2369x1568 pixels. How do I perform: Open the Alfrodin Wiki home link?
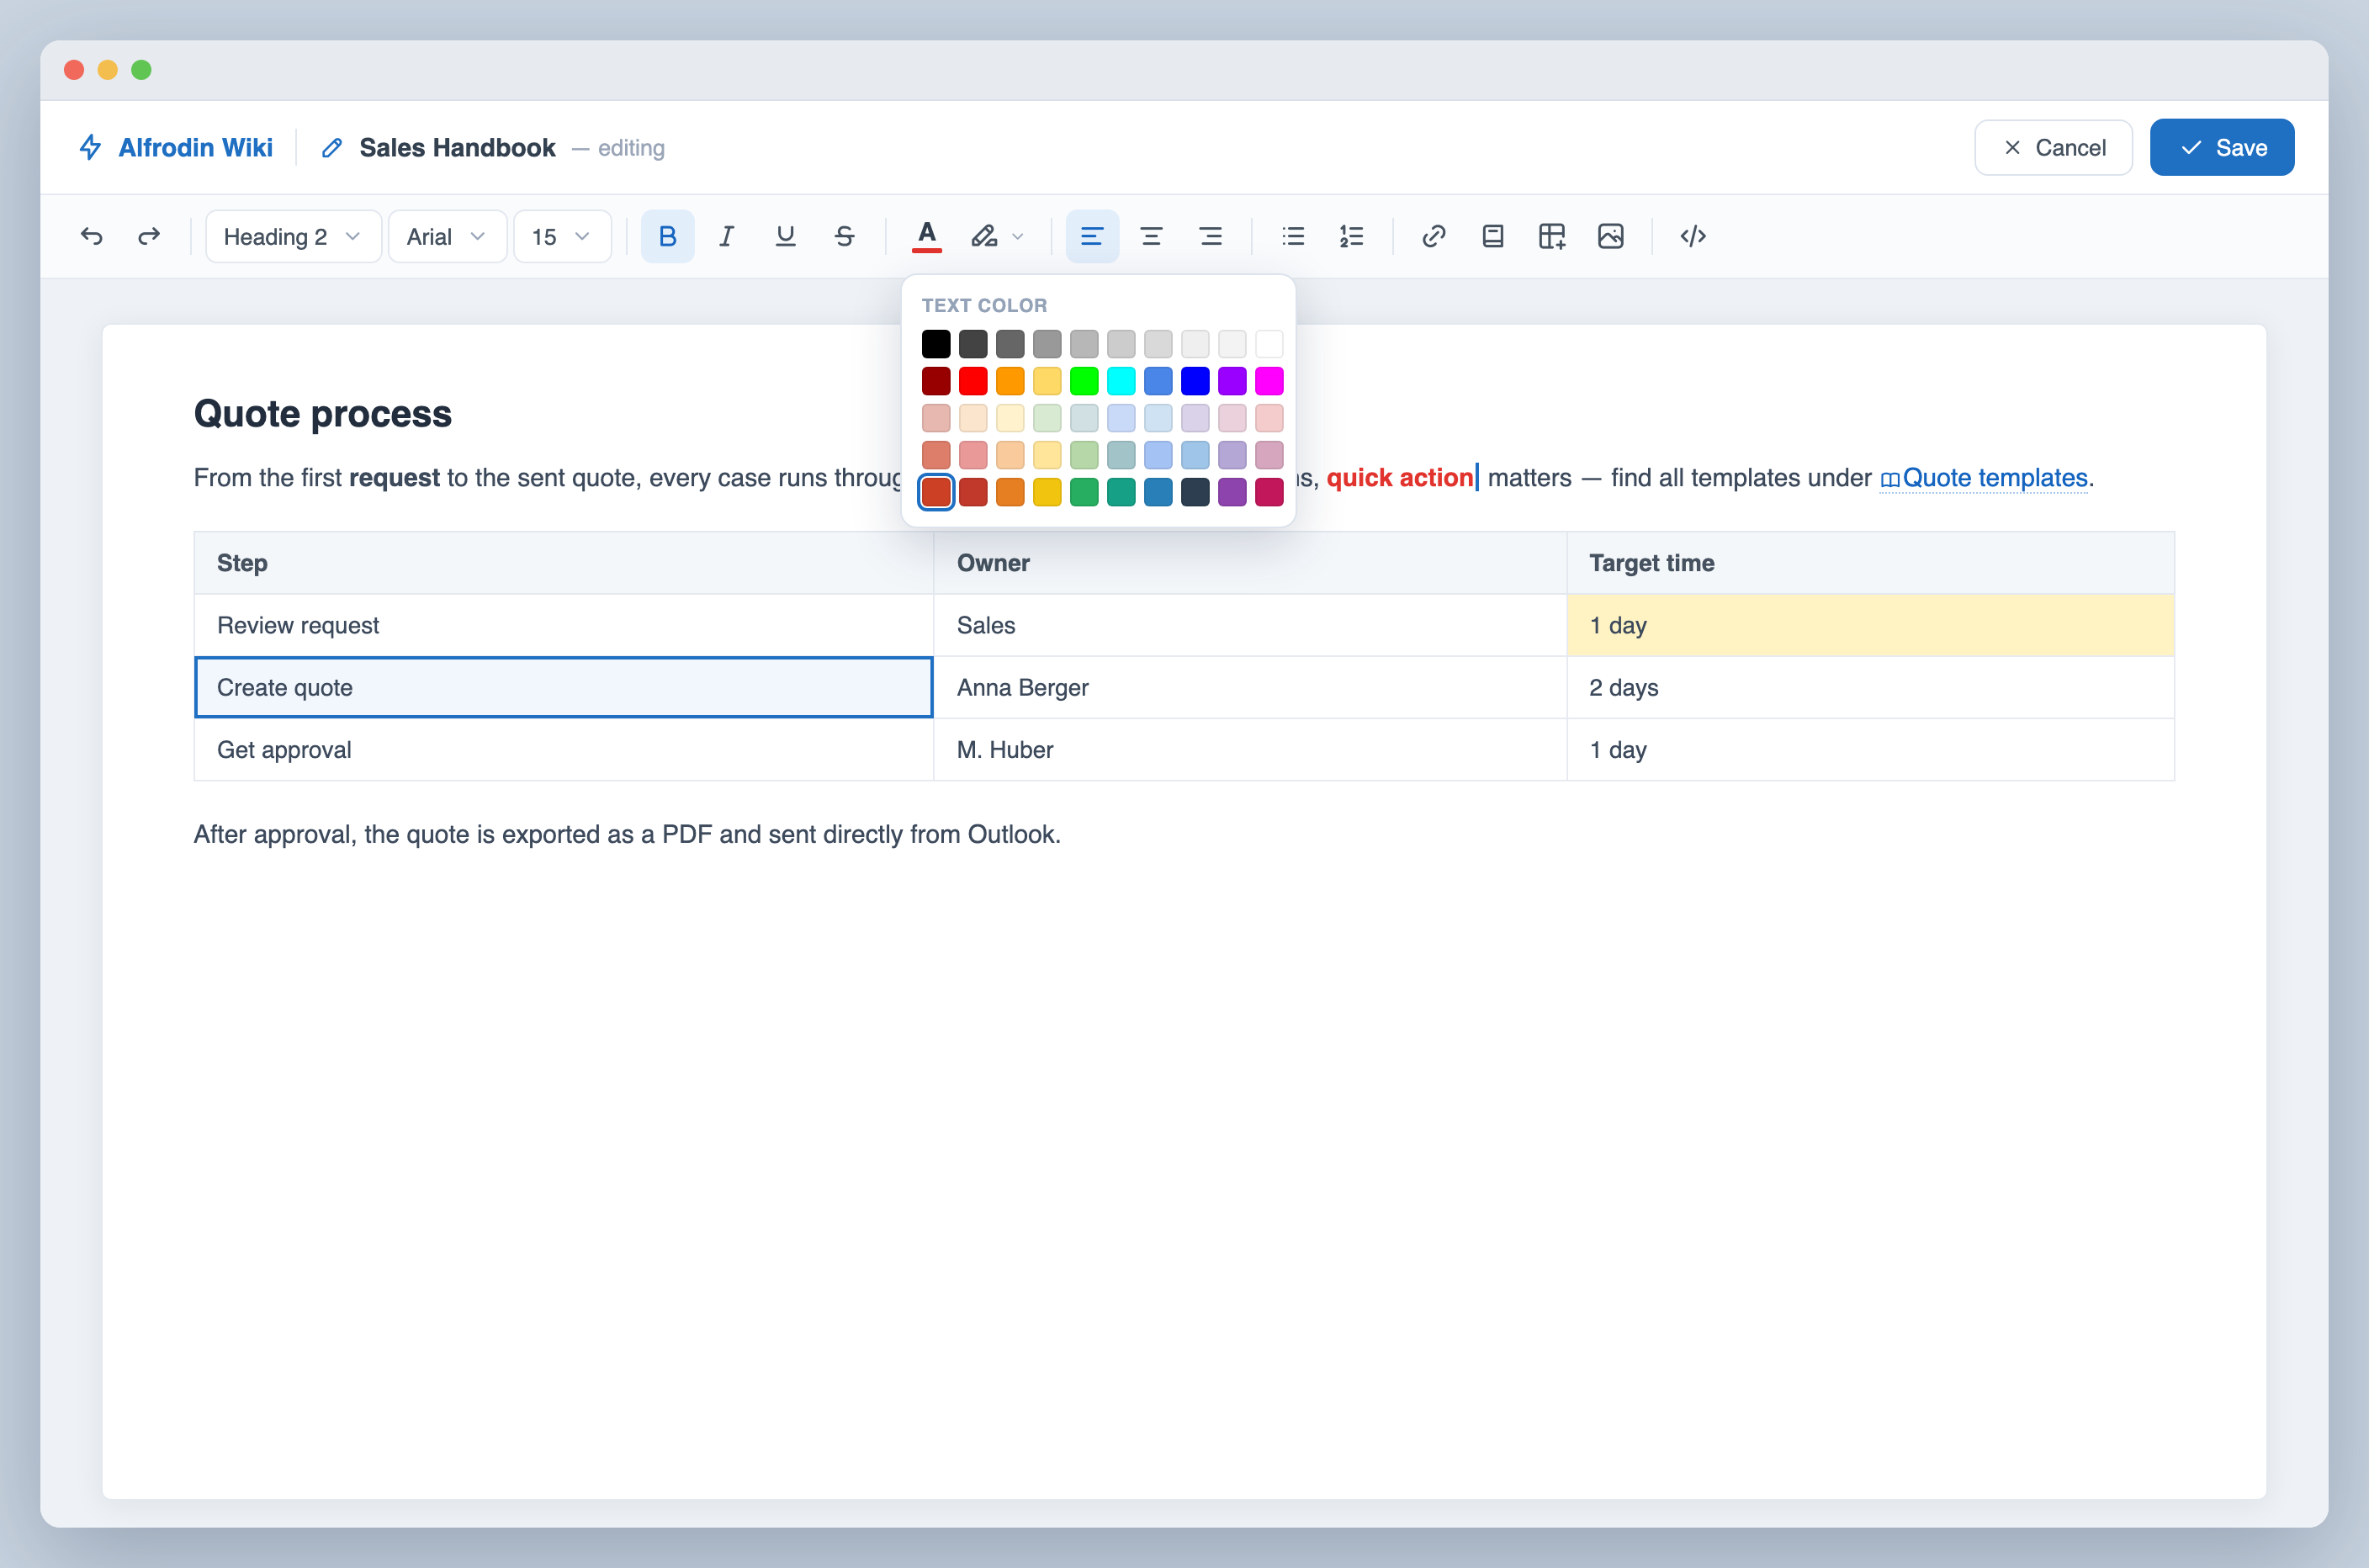click(x=195, y=147)
